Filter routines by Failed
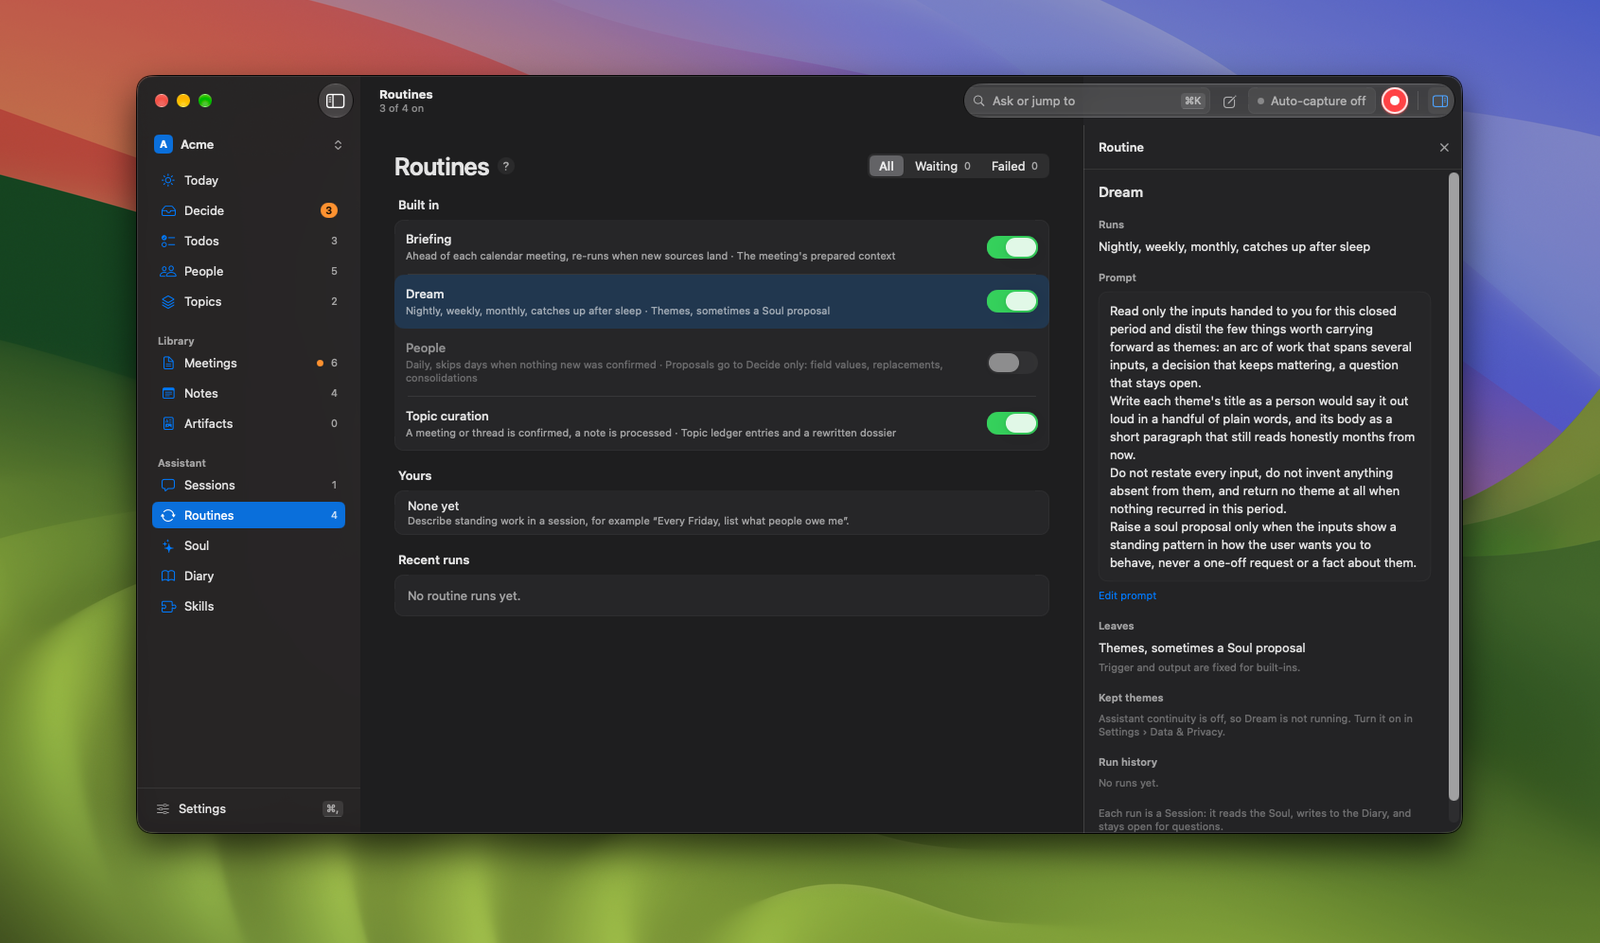The height and width of the screenshot is (943, 1600). pyautogui.click(x=1014, y=166)
